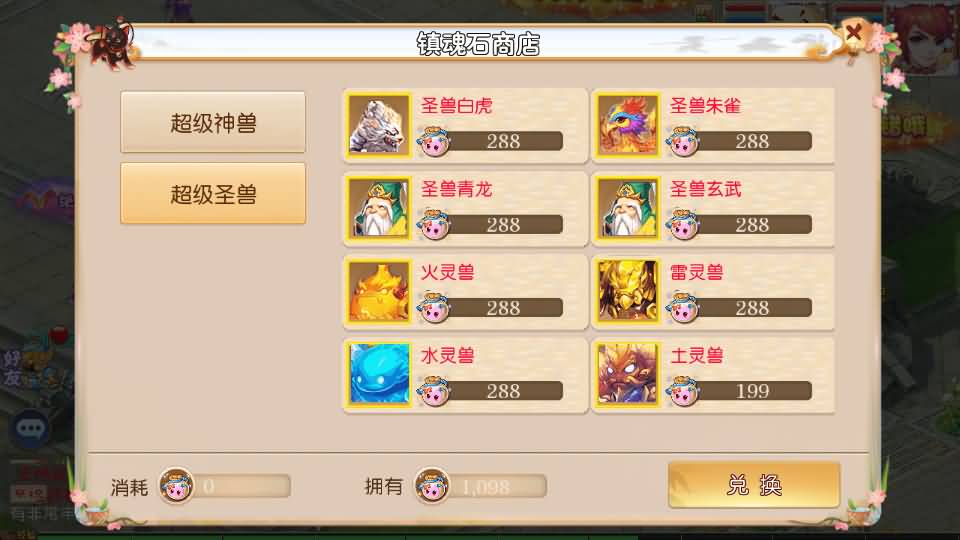Click the 雷灵兽 name label
The image size is (960, 540).
coord(697,272)
